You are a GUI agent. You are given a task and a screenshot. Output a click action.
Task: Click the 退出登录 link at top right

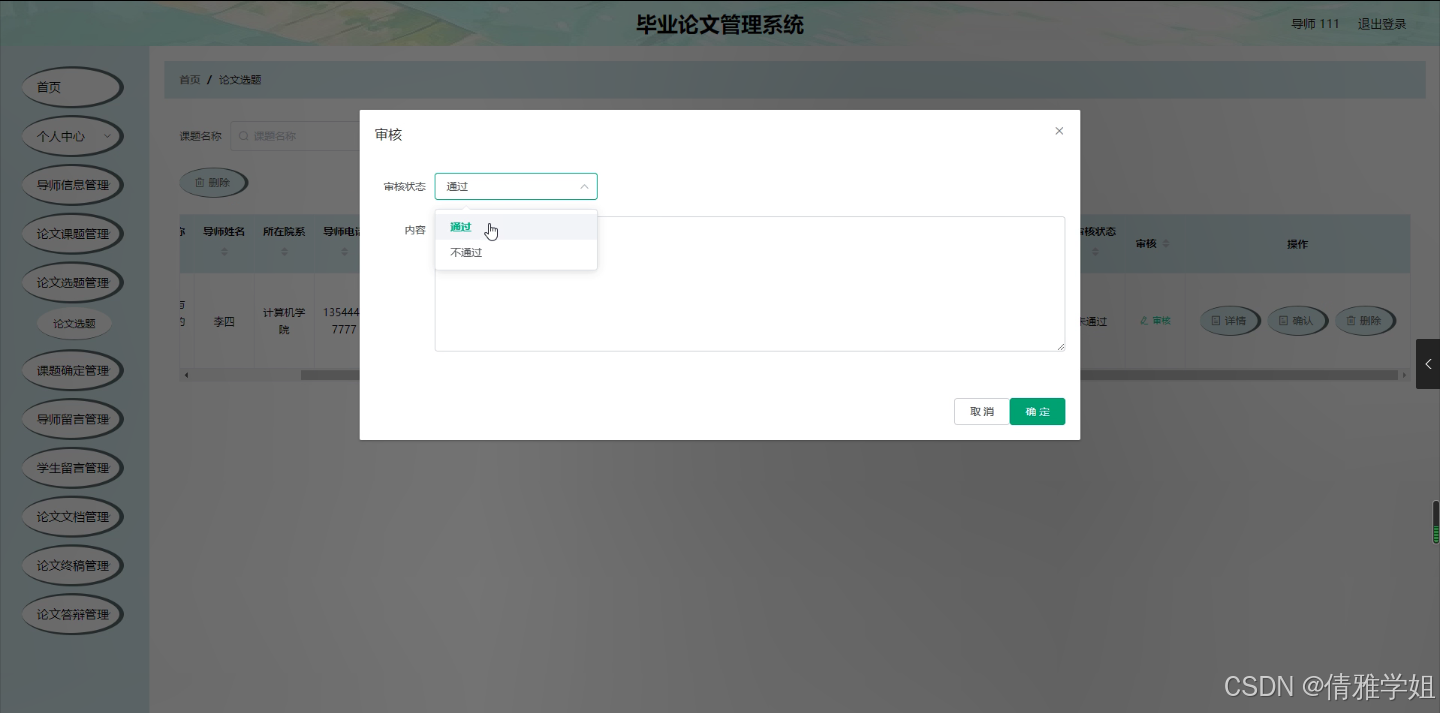click(x=1382, y=23)
